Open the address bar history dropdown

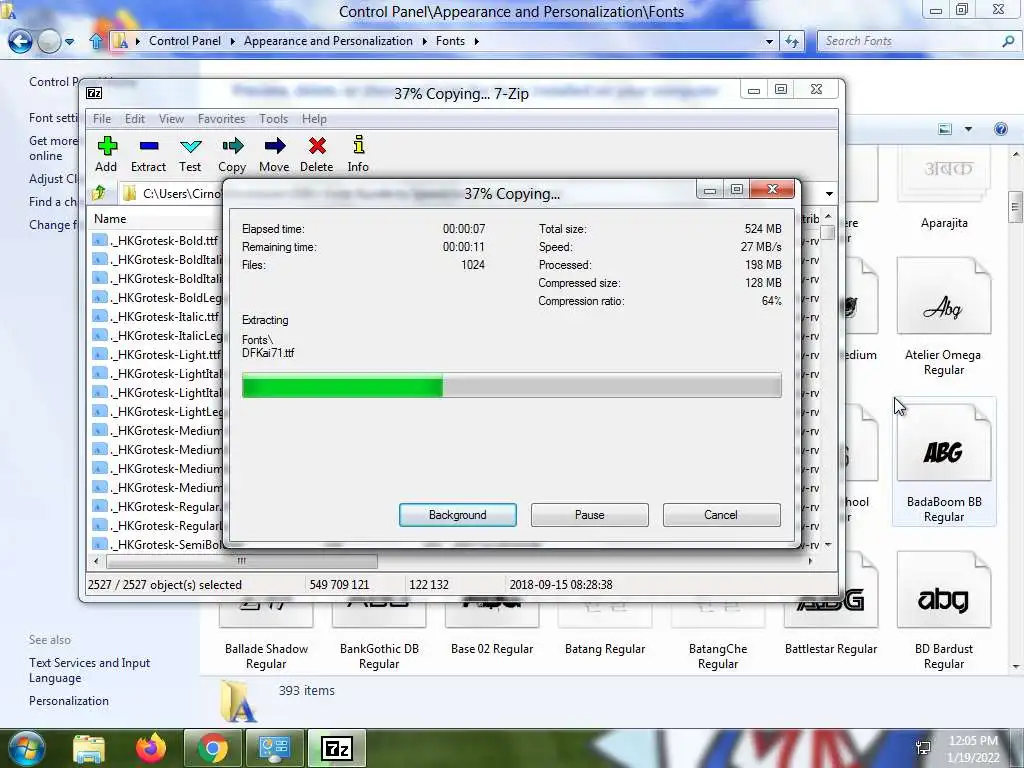tap(769, 41)
